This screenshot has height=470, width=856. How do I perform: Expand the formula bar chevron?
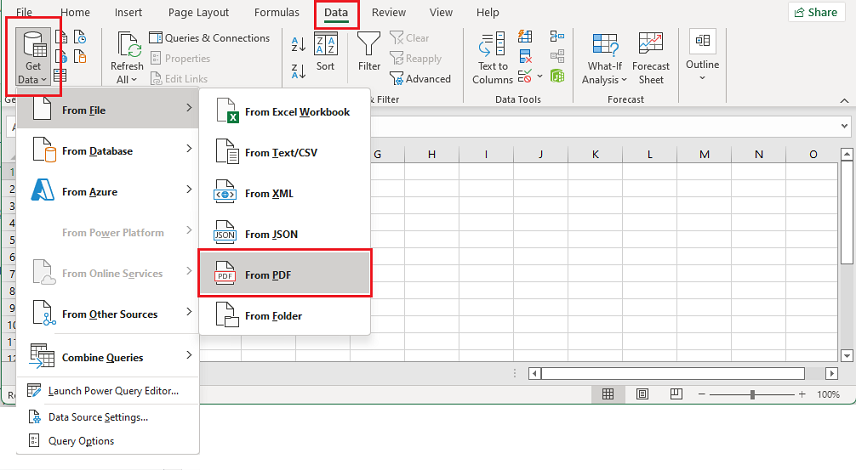pyautogui.click(x=844, y=126)
